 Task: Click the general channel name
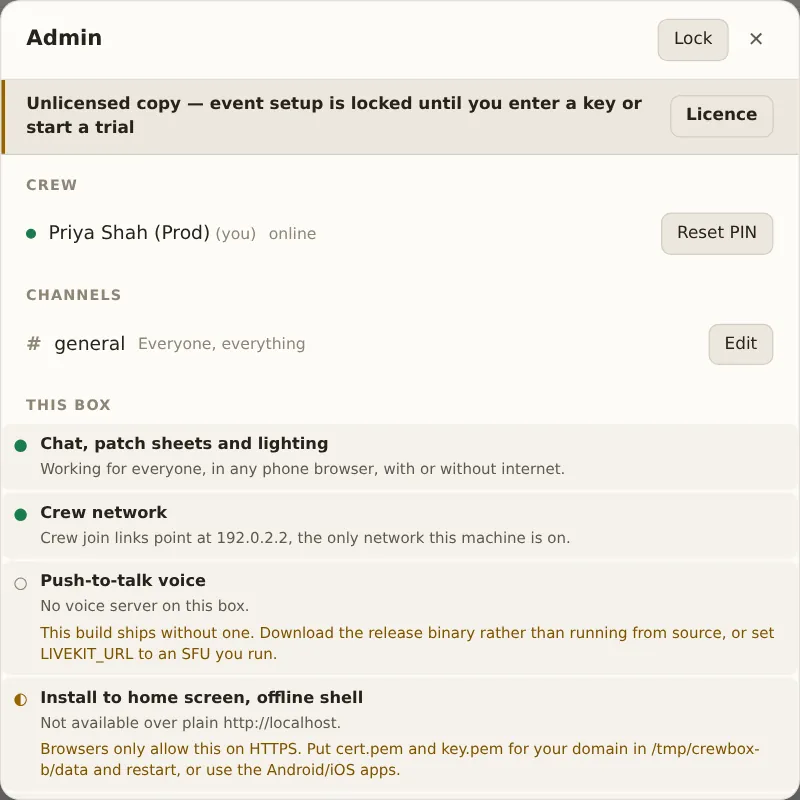click(90, 343)
